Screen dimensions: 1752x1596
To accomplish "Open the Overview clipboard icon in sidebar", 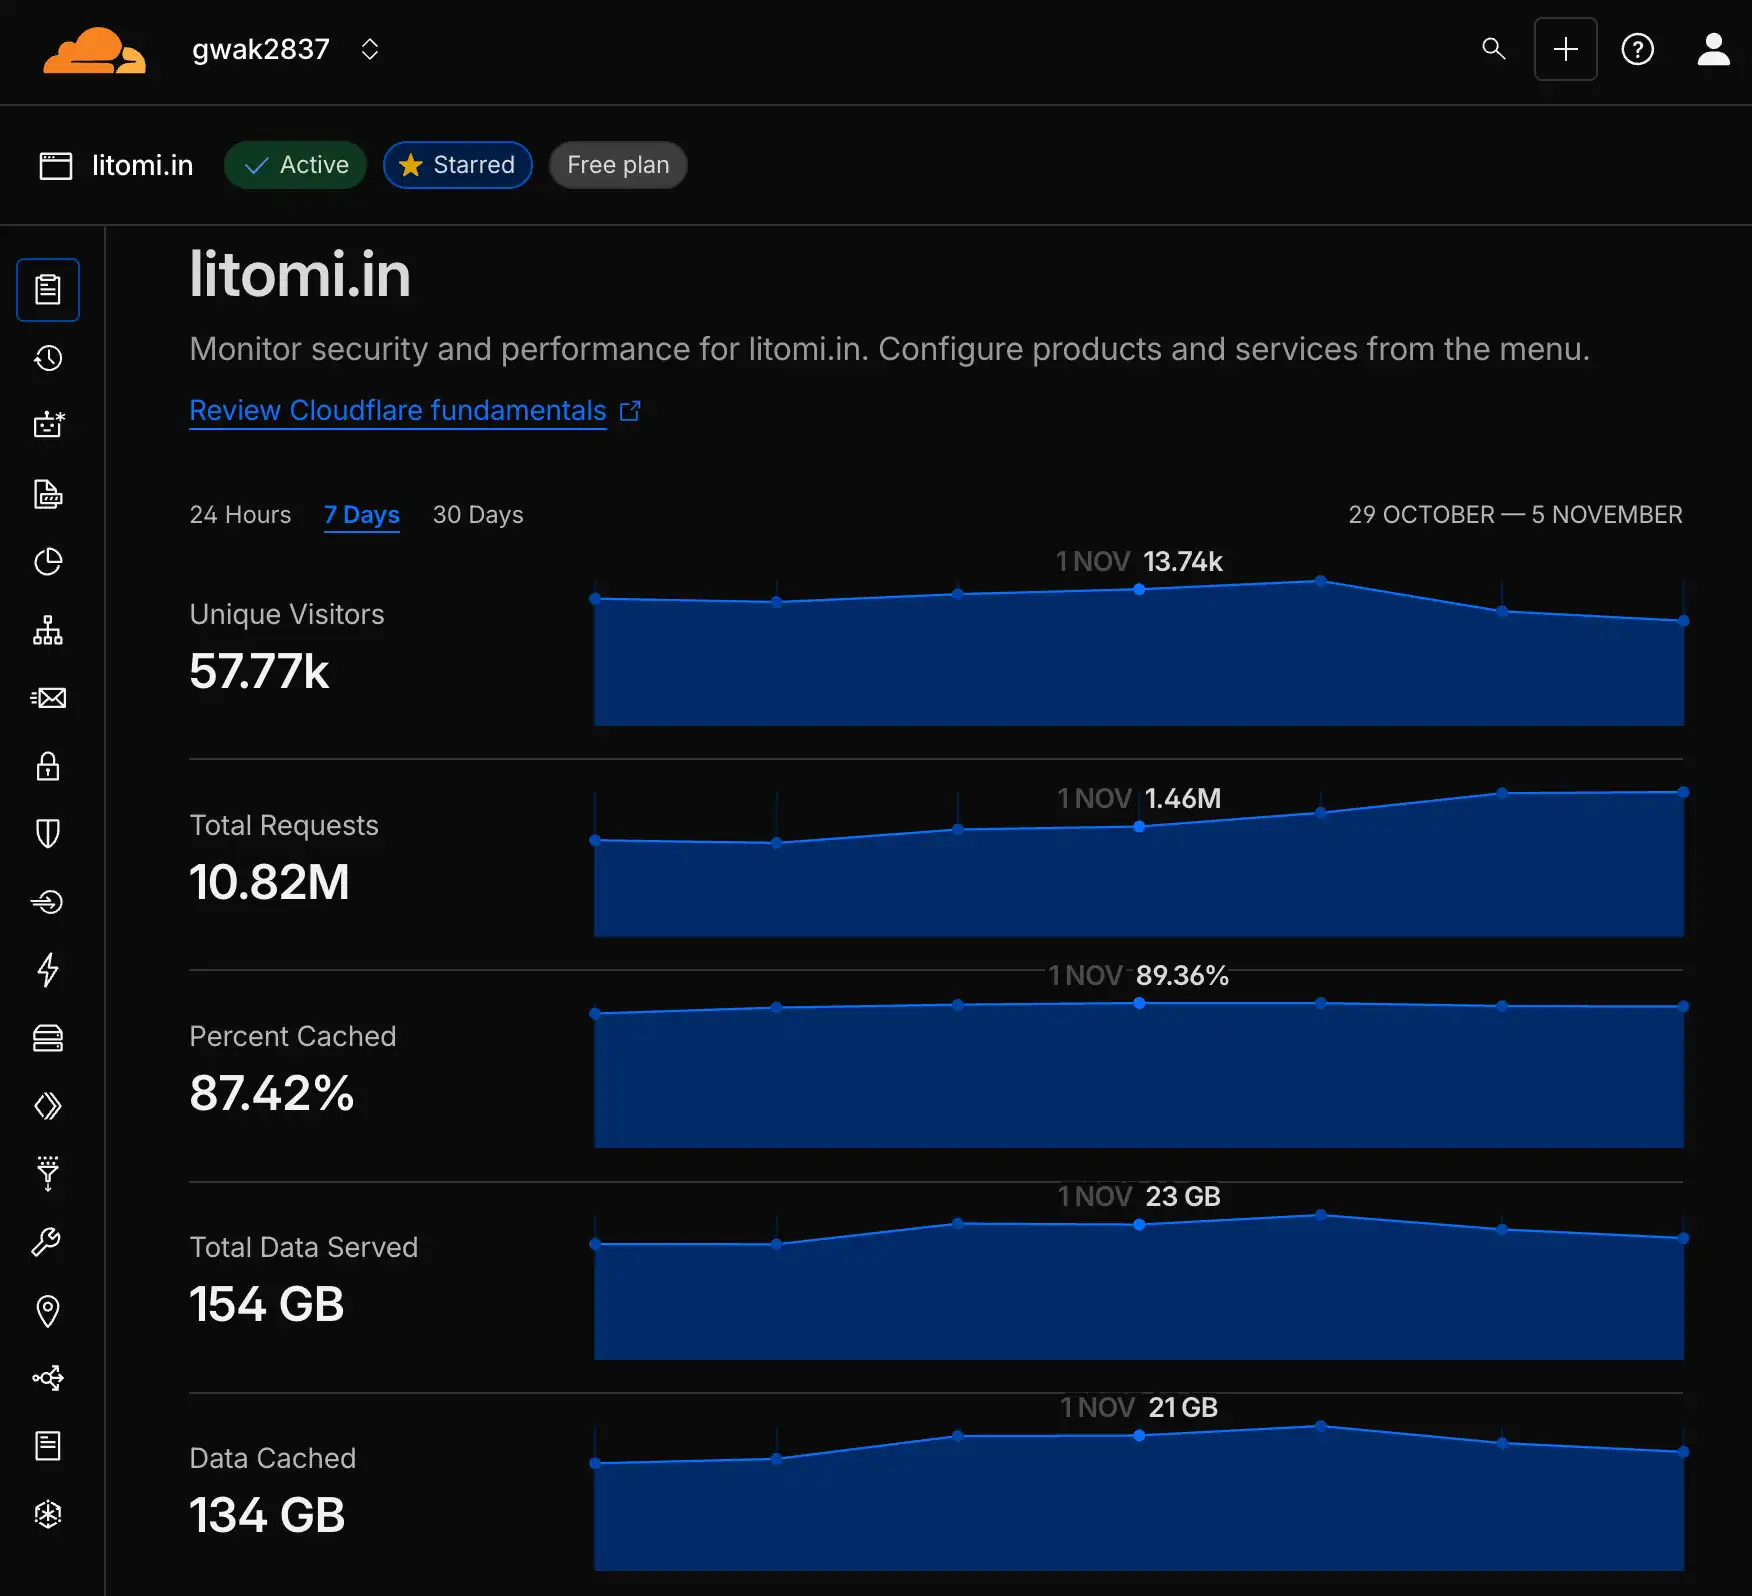I will (x=48, y=290).
